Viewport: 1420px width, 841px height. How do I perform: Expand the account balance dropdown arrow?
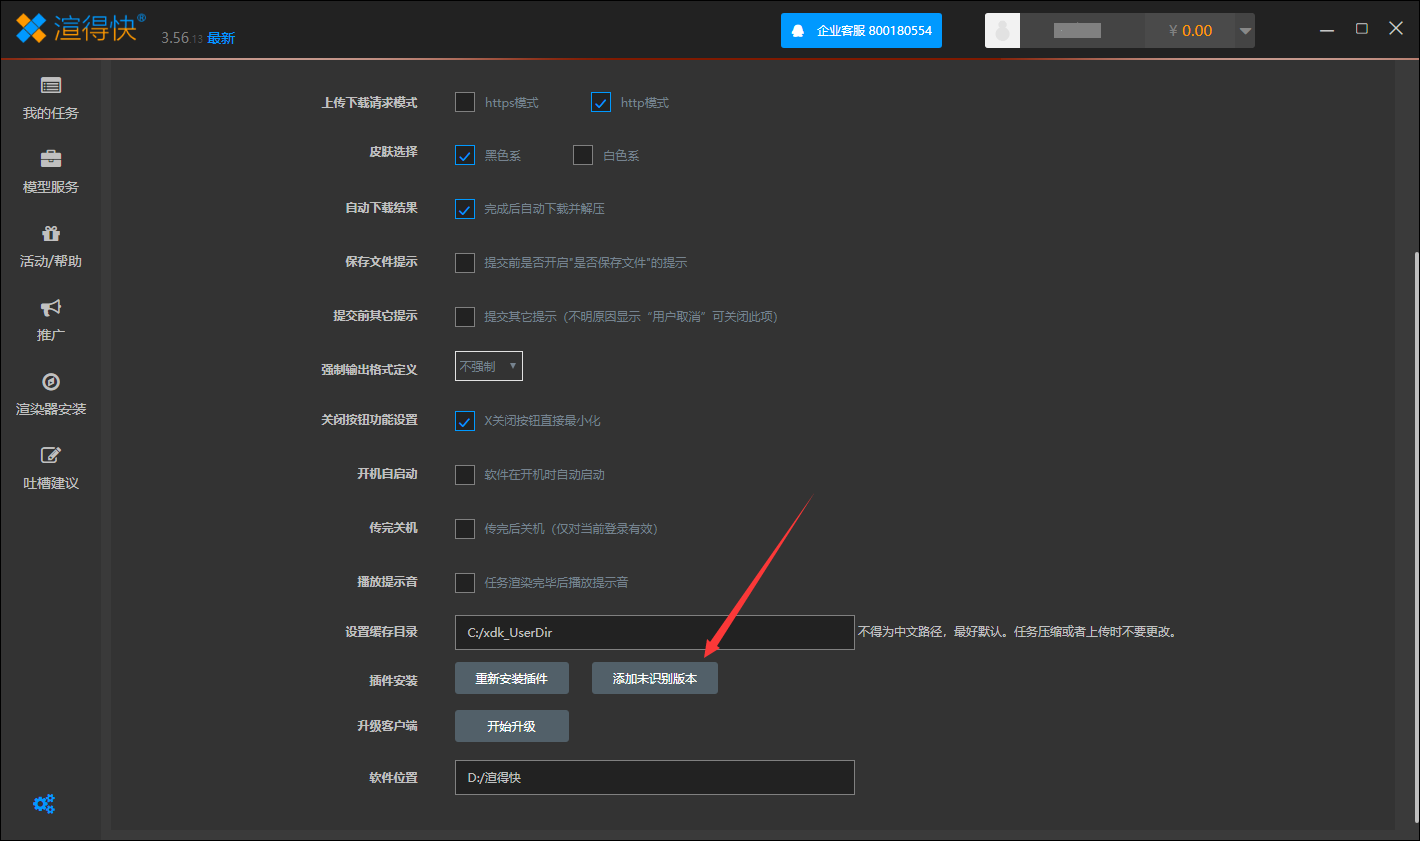pyautogui.click(x=1245, y=31)
